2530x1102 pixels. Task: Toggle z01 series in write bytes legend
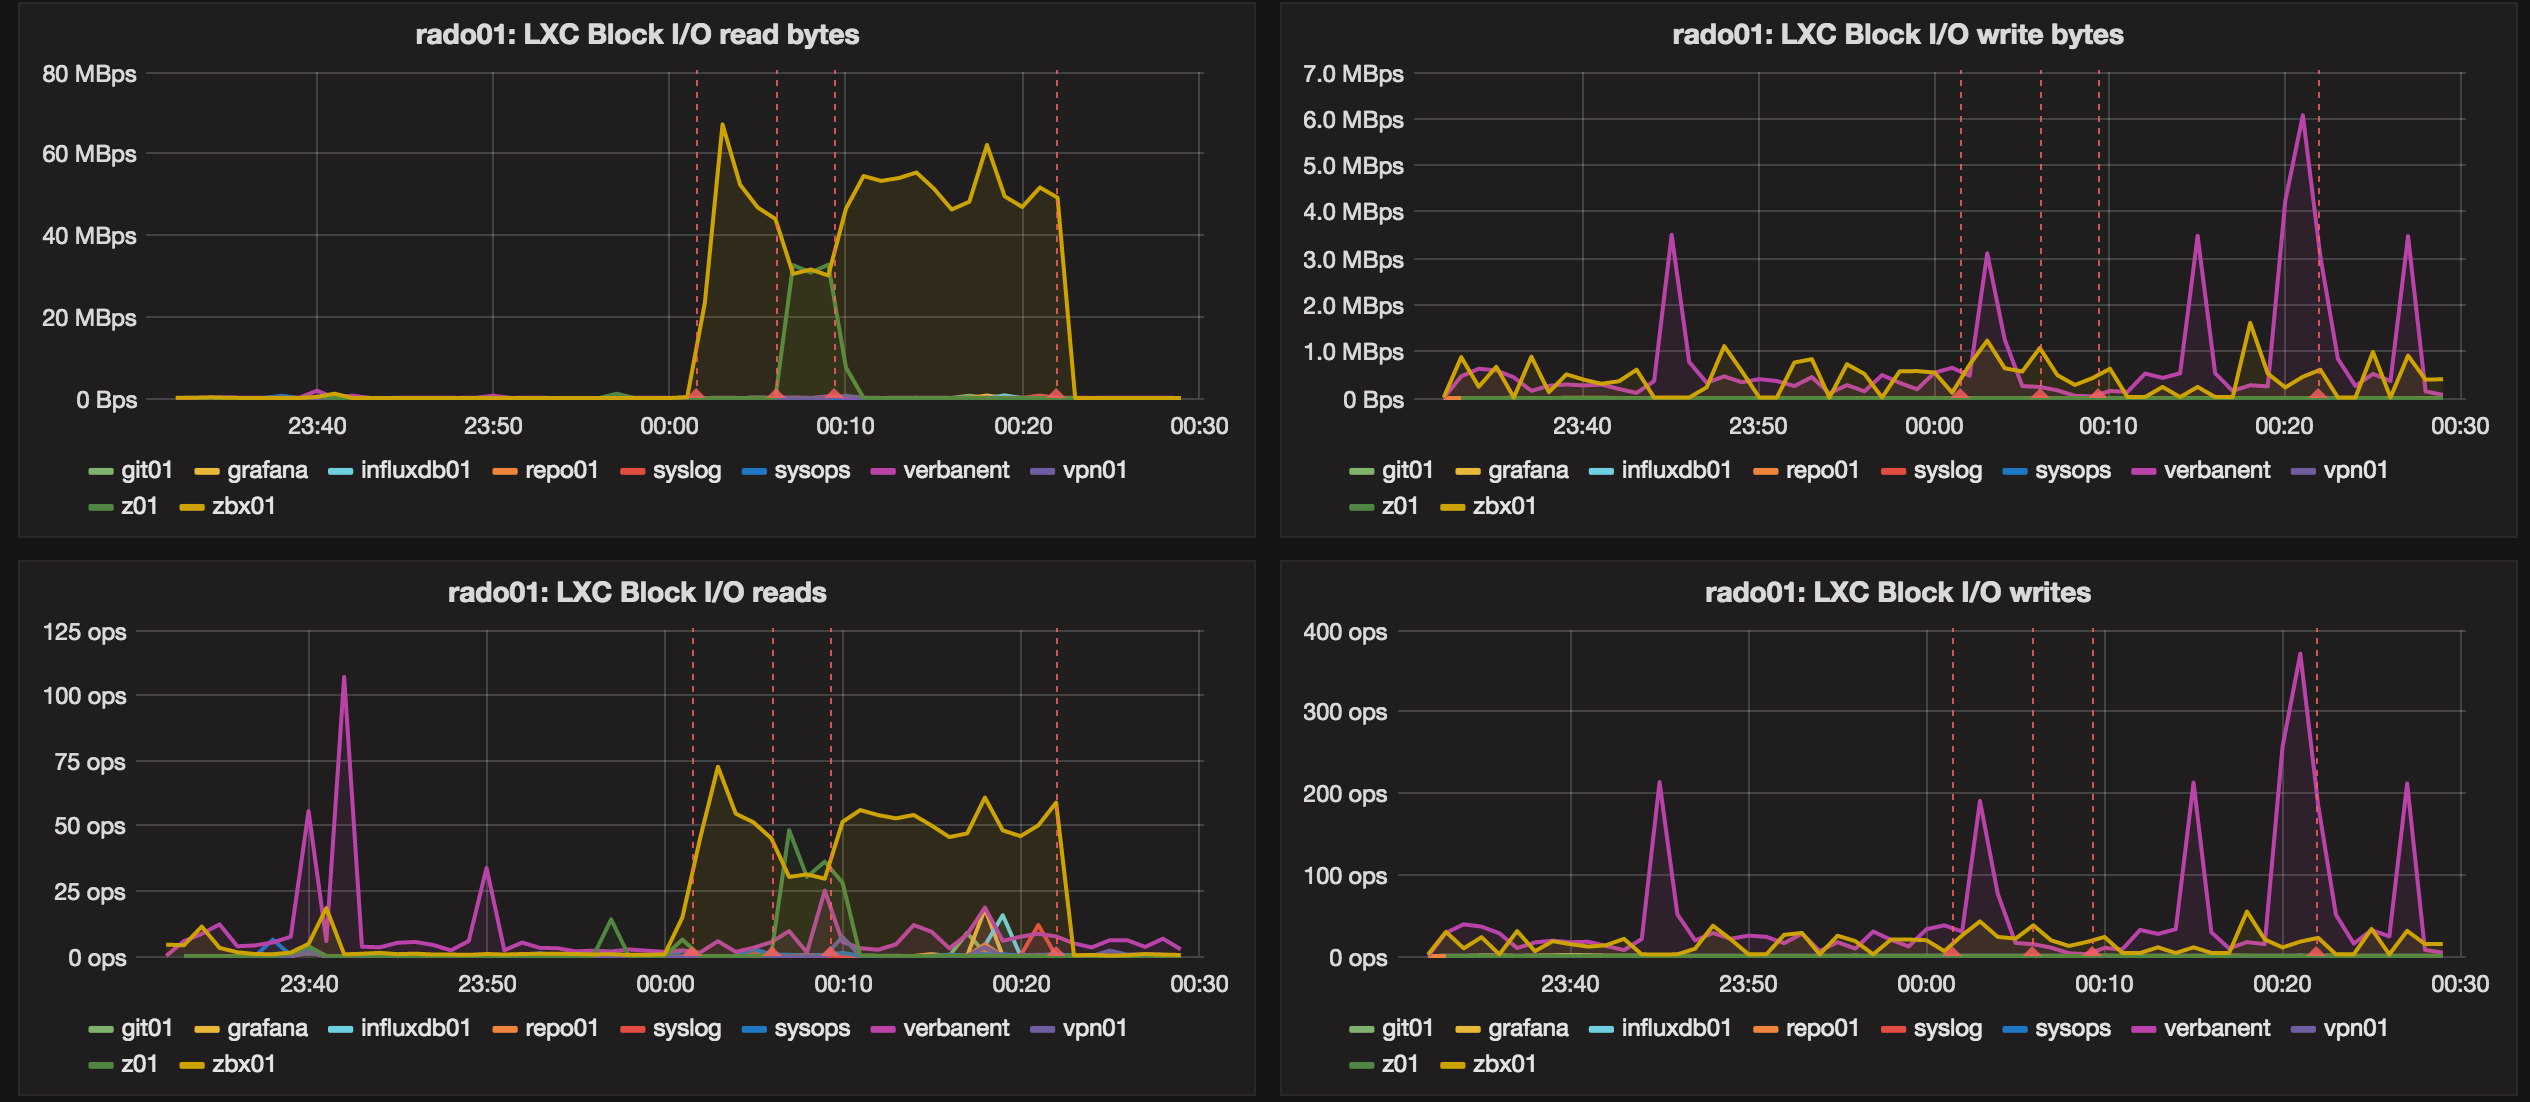[1400, 506]
